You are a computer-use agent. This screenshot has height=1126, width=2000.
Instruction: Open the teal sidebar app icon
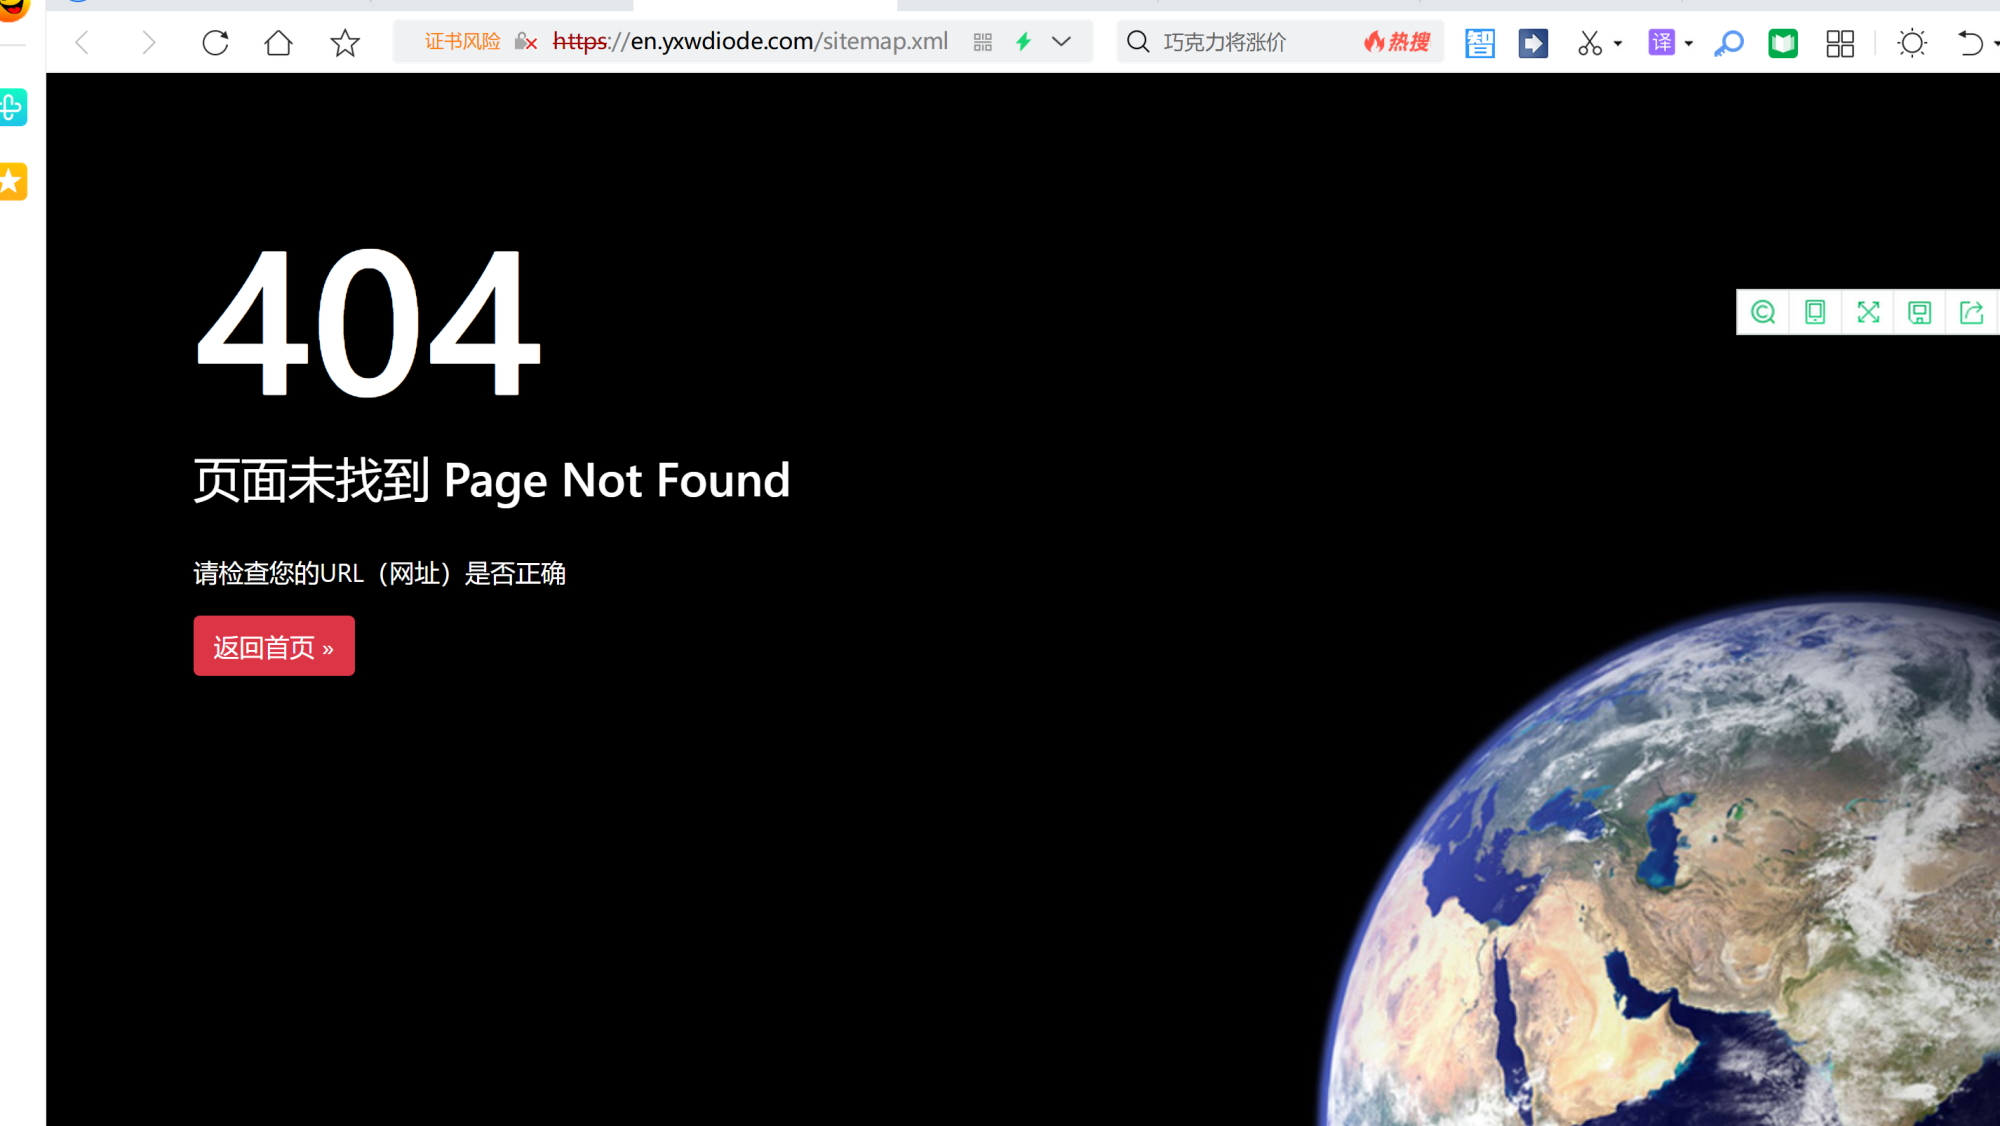point(13,107)
